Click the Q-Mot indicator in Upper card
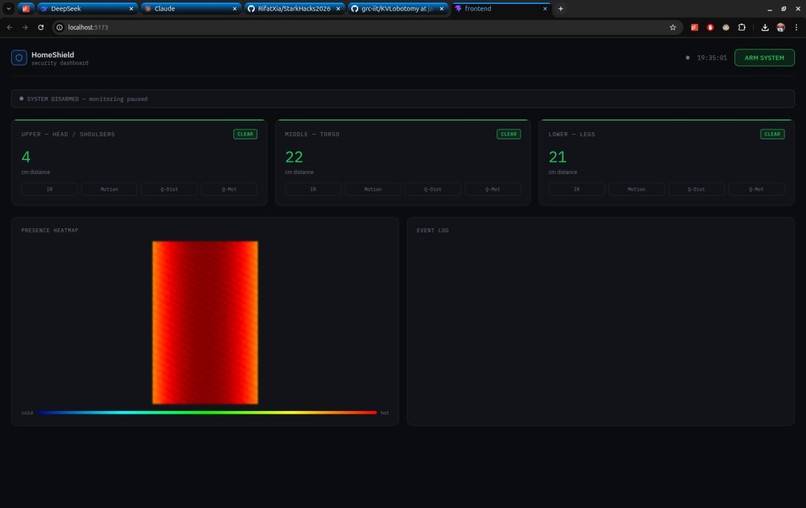Image resolution: width=806 pixels, height=508 pixels. (229, 189)
